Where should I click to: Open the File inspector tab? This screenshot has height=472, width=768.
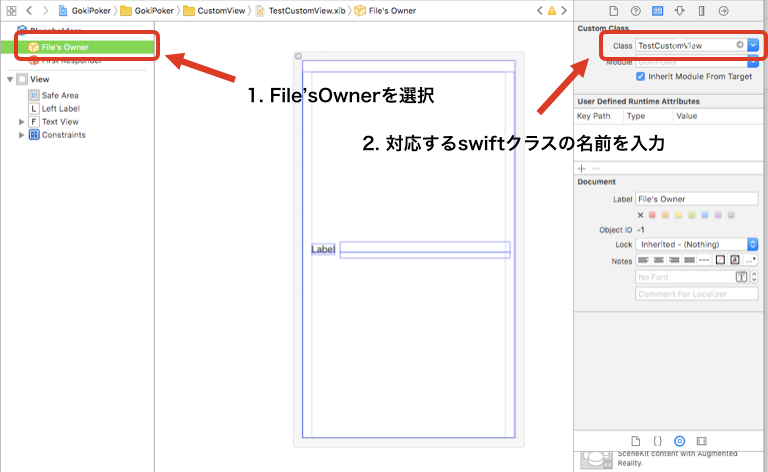(613, 11)
